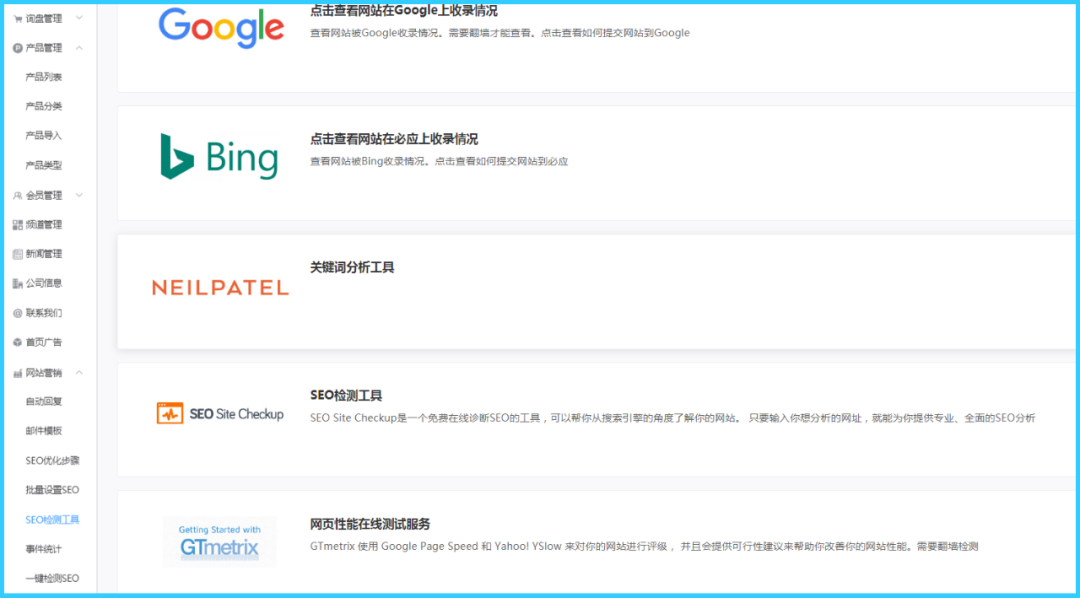Screen dimensions: 1080x598
Task: Select 产品类型 menu item
Action: click(x=43, y=165)
